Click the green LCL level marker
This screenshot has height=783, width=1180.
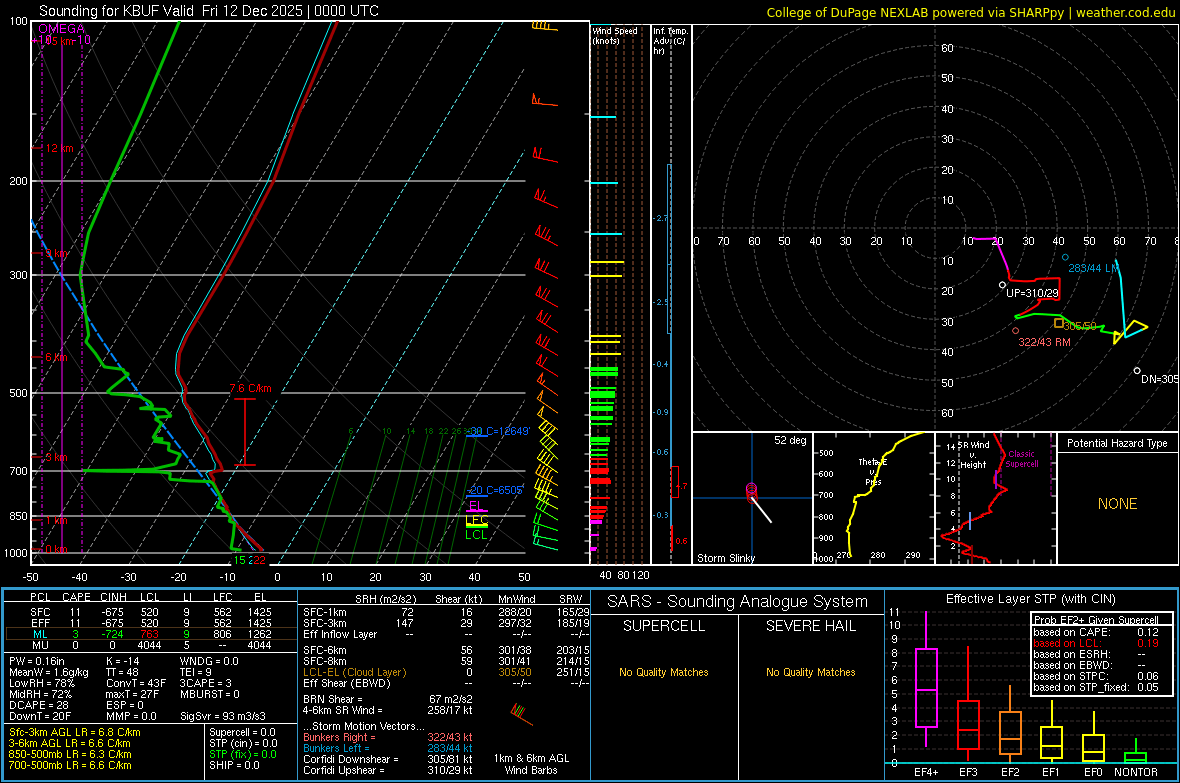476,535
